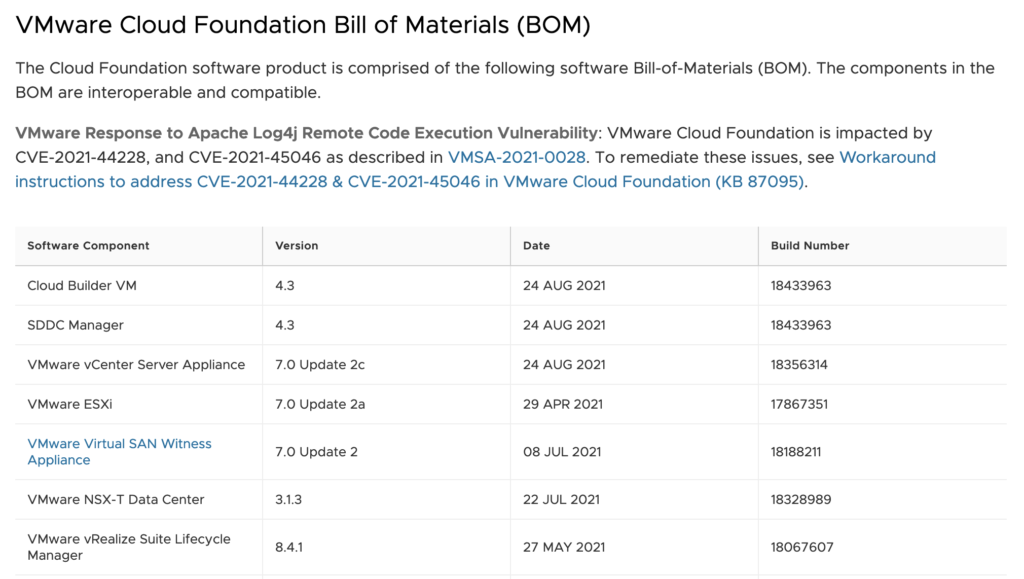Click the VMware NSX-T Data Center cell
Viewport: 1024px width, 579px height.
[116, 500]
